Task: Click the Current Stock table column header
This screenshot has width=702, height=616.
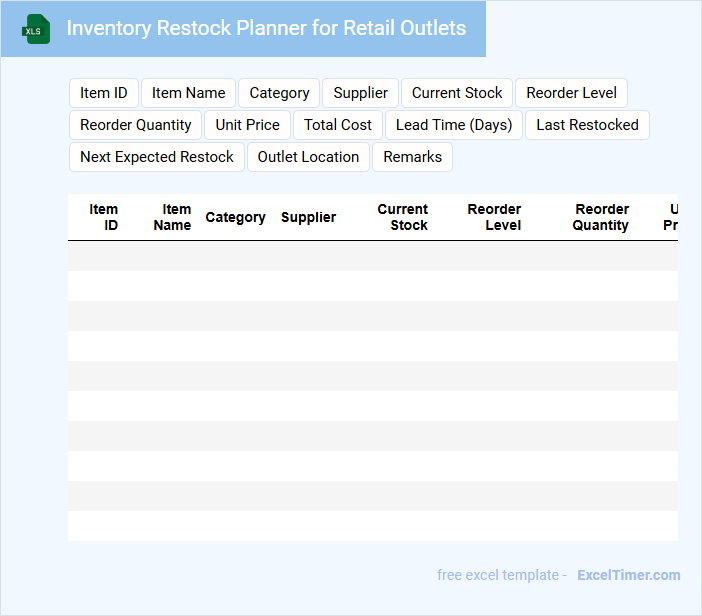Action: click(x=403, y=217)
